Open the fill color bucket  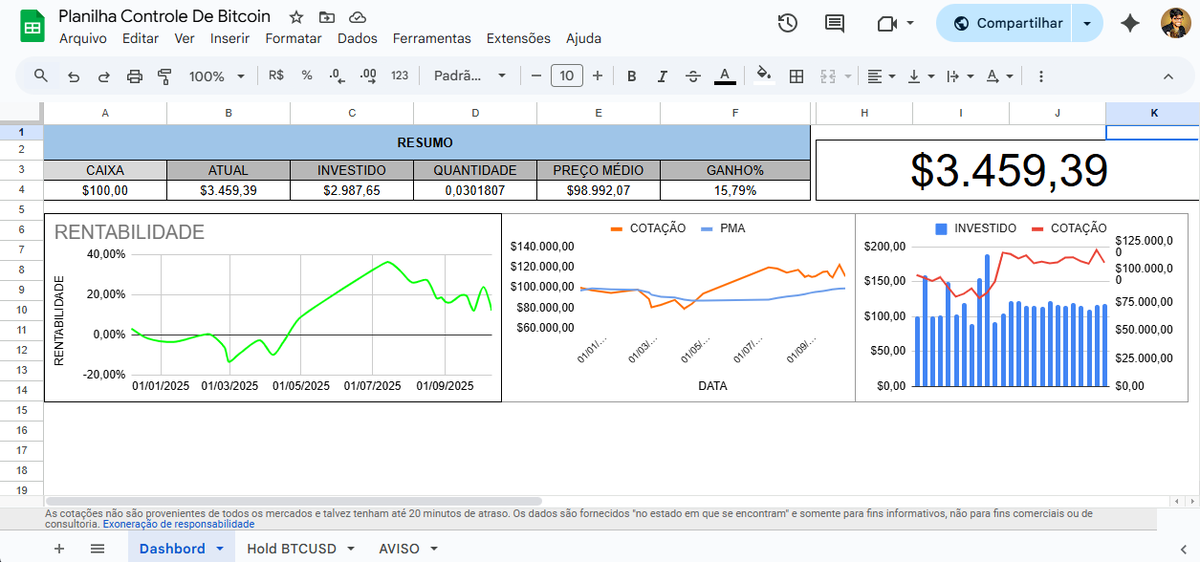click(x=764, y=76)
